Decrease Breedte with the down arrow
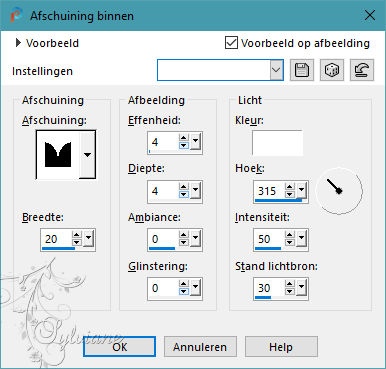The image size is (386, 369). click(77, 243)
